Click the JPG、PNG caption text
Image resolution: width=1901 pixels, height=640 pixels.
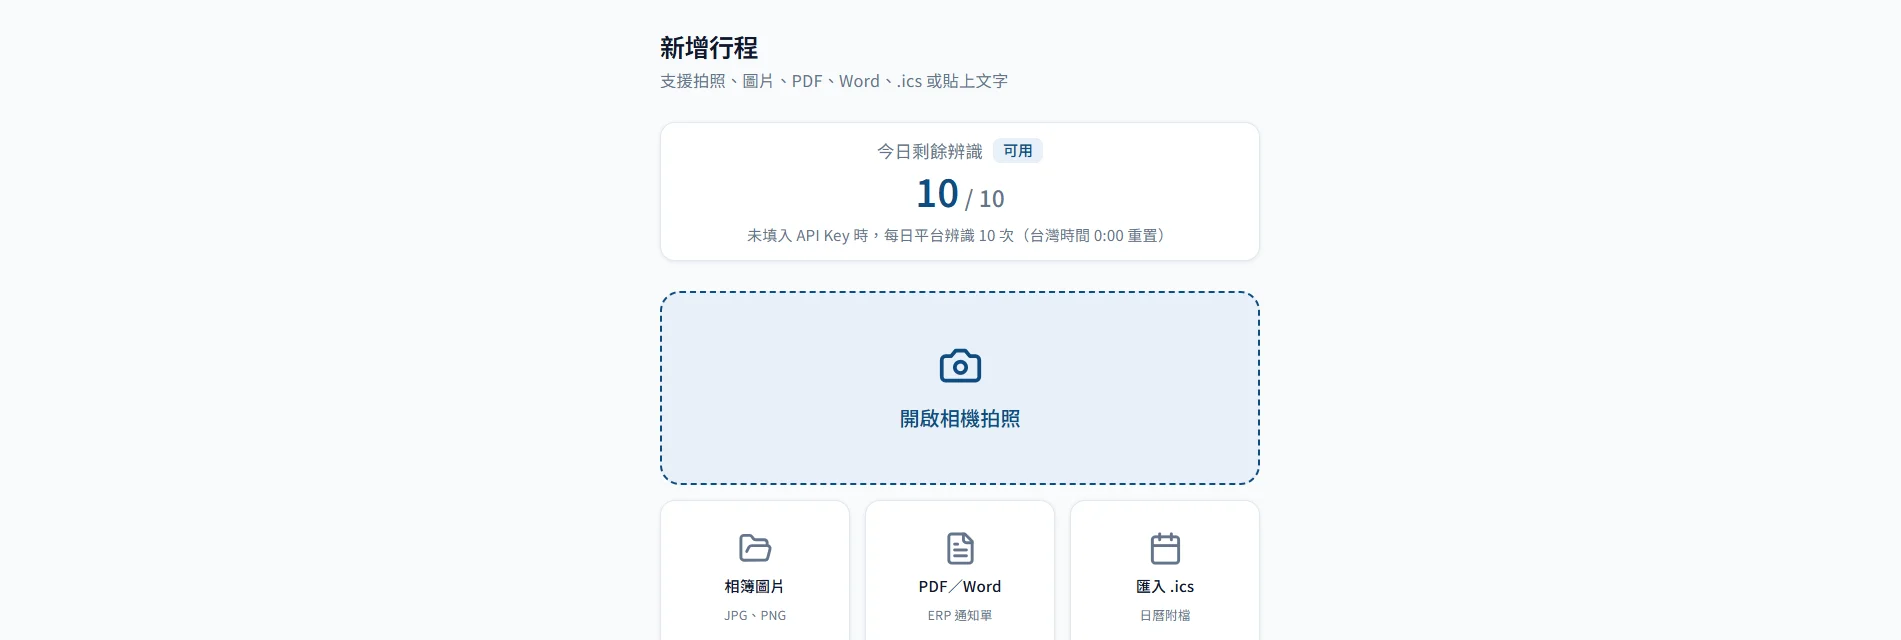(x=755, y=616)
